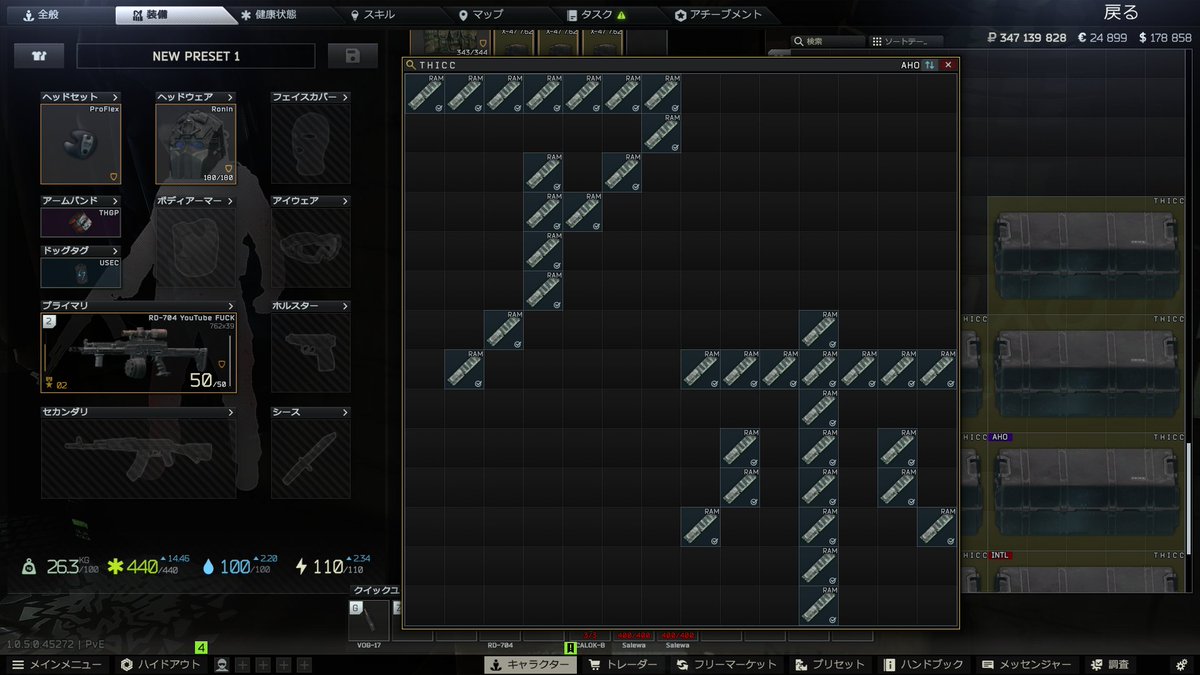The height and width of the screenshot is (675, 1200).
Task: Expand the フェイスカバー slot arrow
Action: (346, 97)
